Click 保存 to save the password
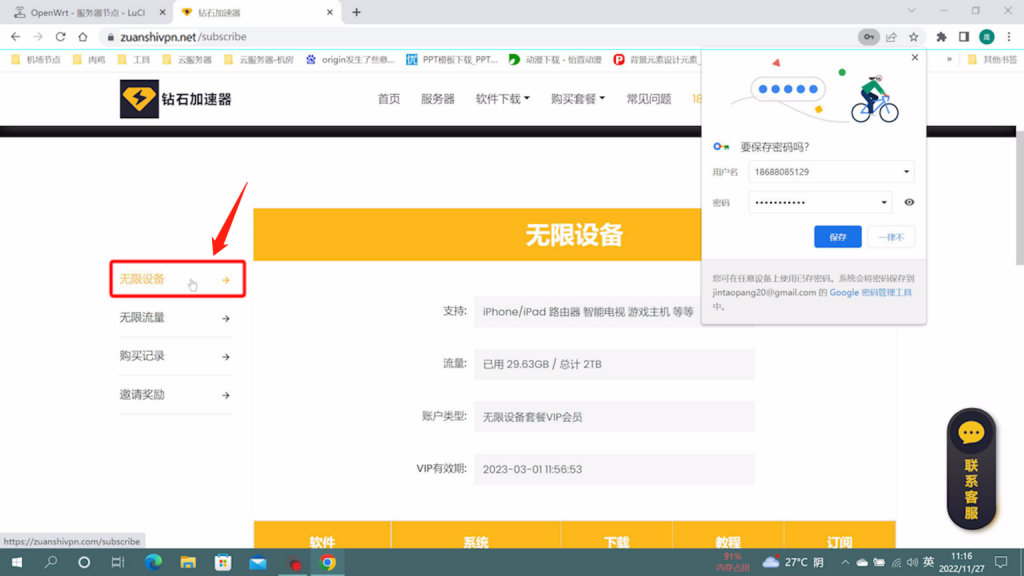The image size is (1024, 576). pos(838,237)
